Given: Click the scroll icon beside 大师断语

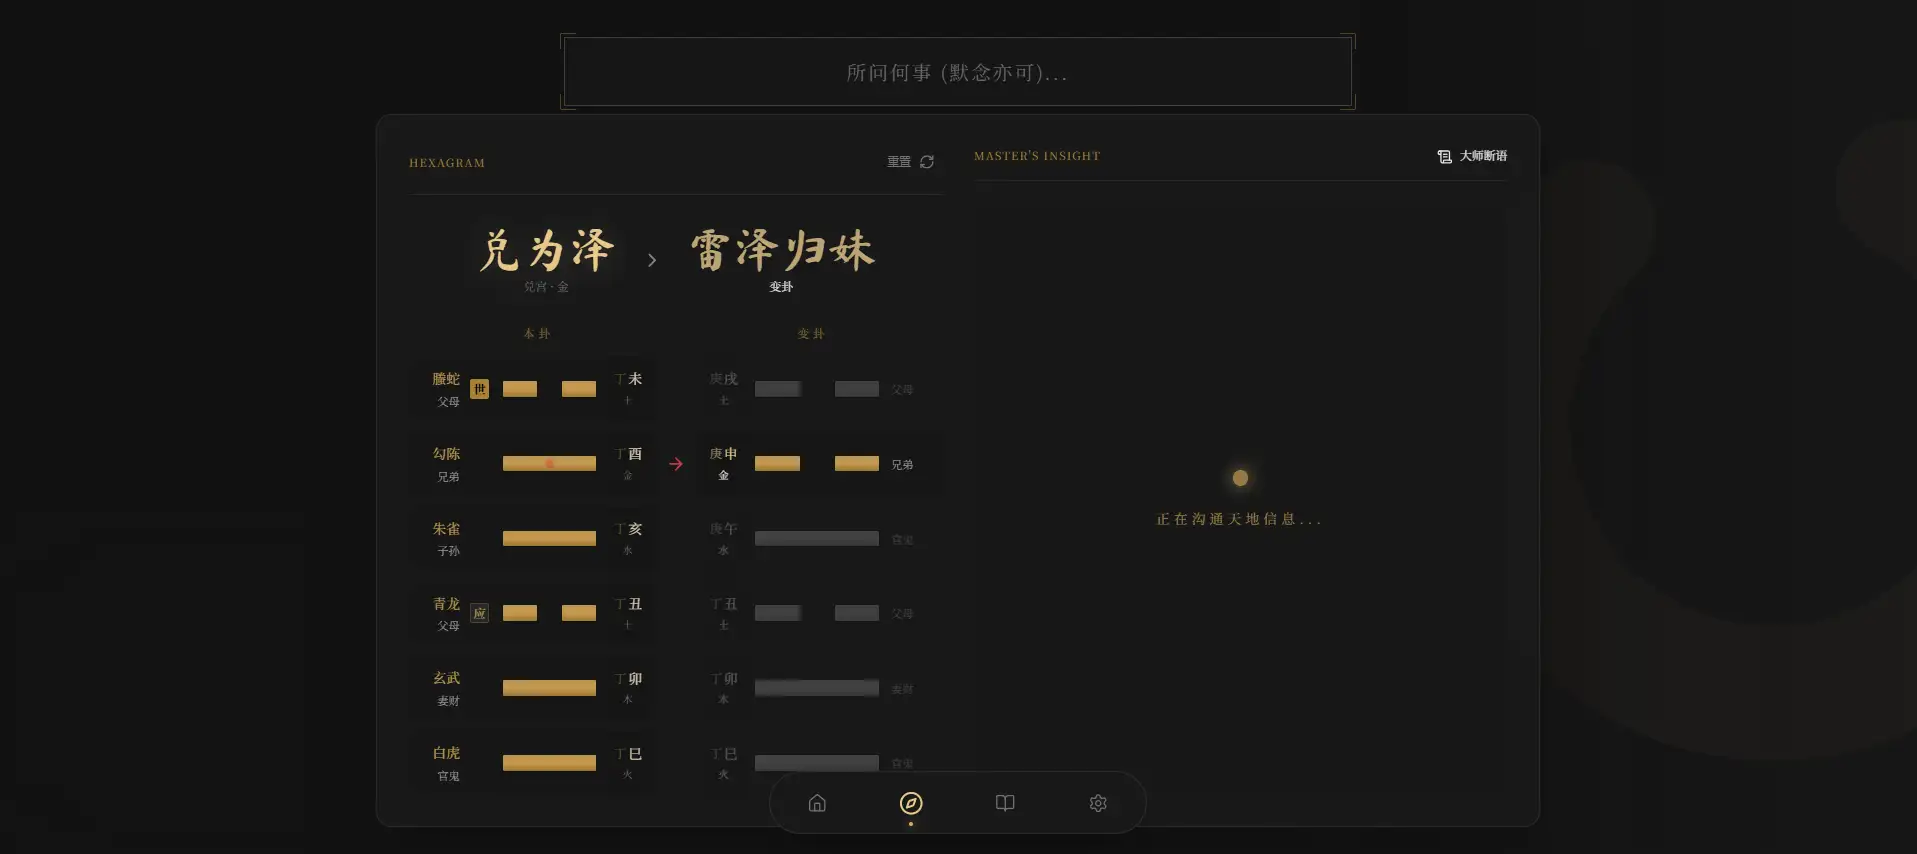Looking at the screenshot, I should [1444, 156].
